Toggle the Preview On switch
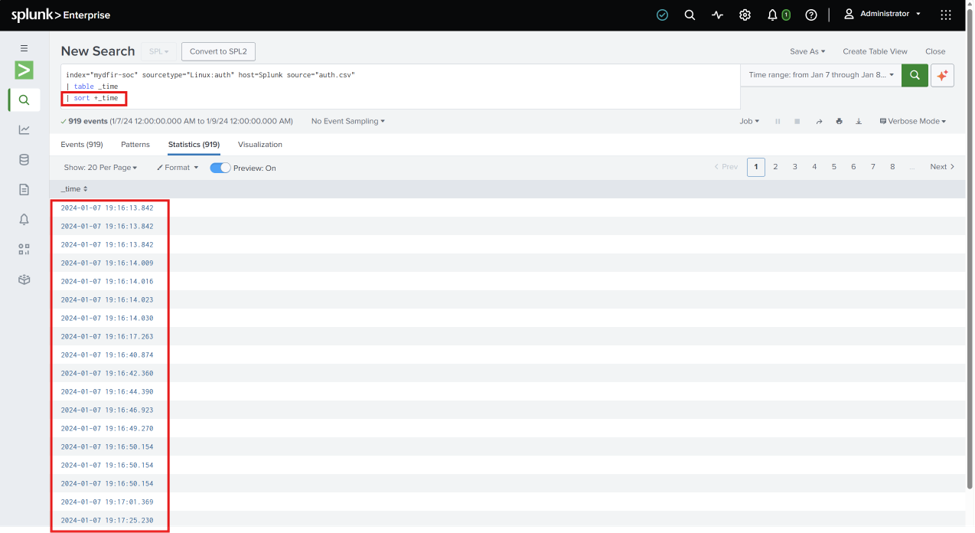 (x=220, y=168)
